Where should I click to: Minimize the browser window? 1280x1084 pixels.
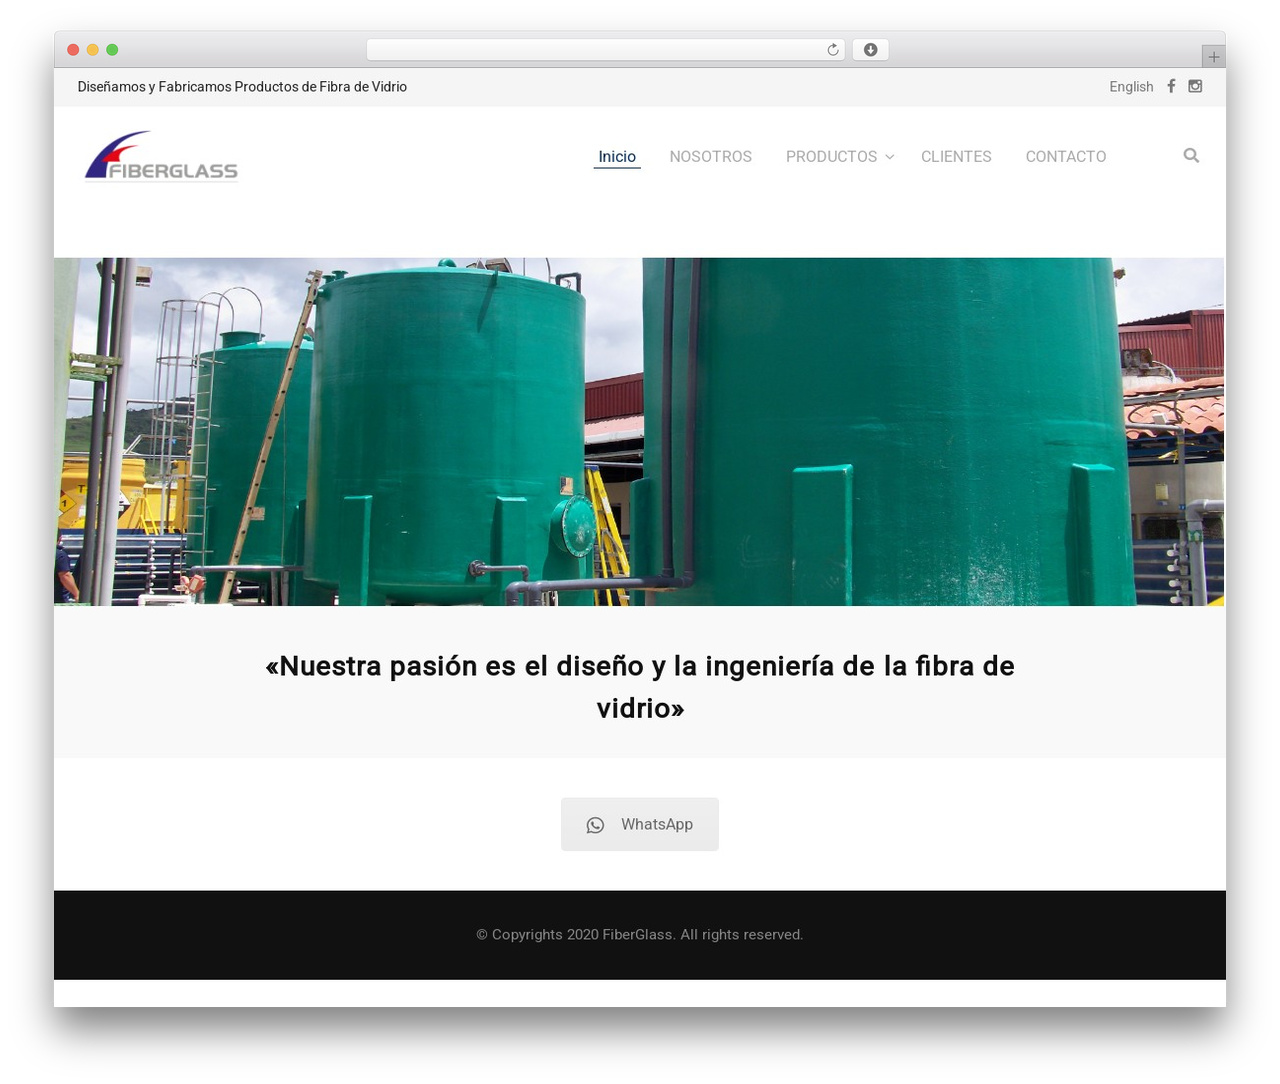93,50
